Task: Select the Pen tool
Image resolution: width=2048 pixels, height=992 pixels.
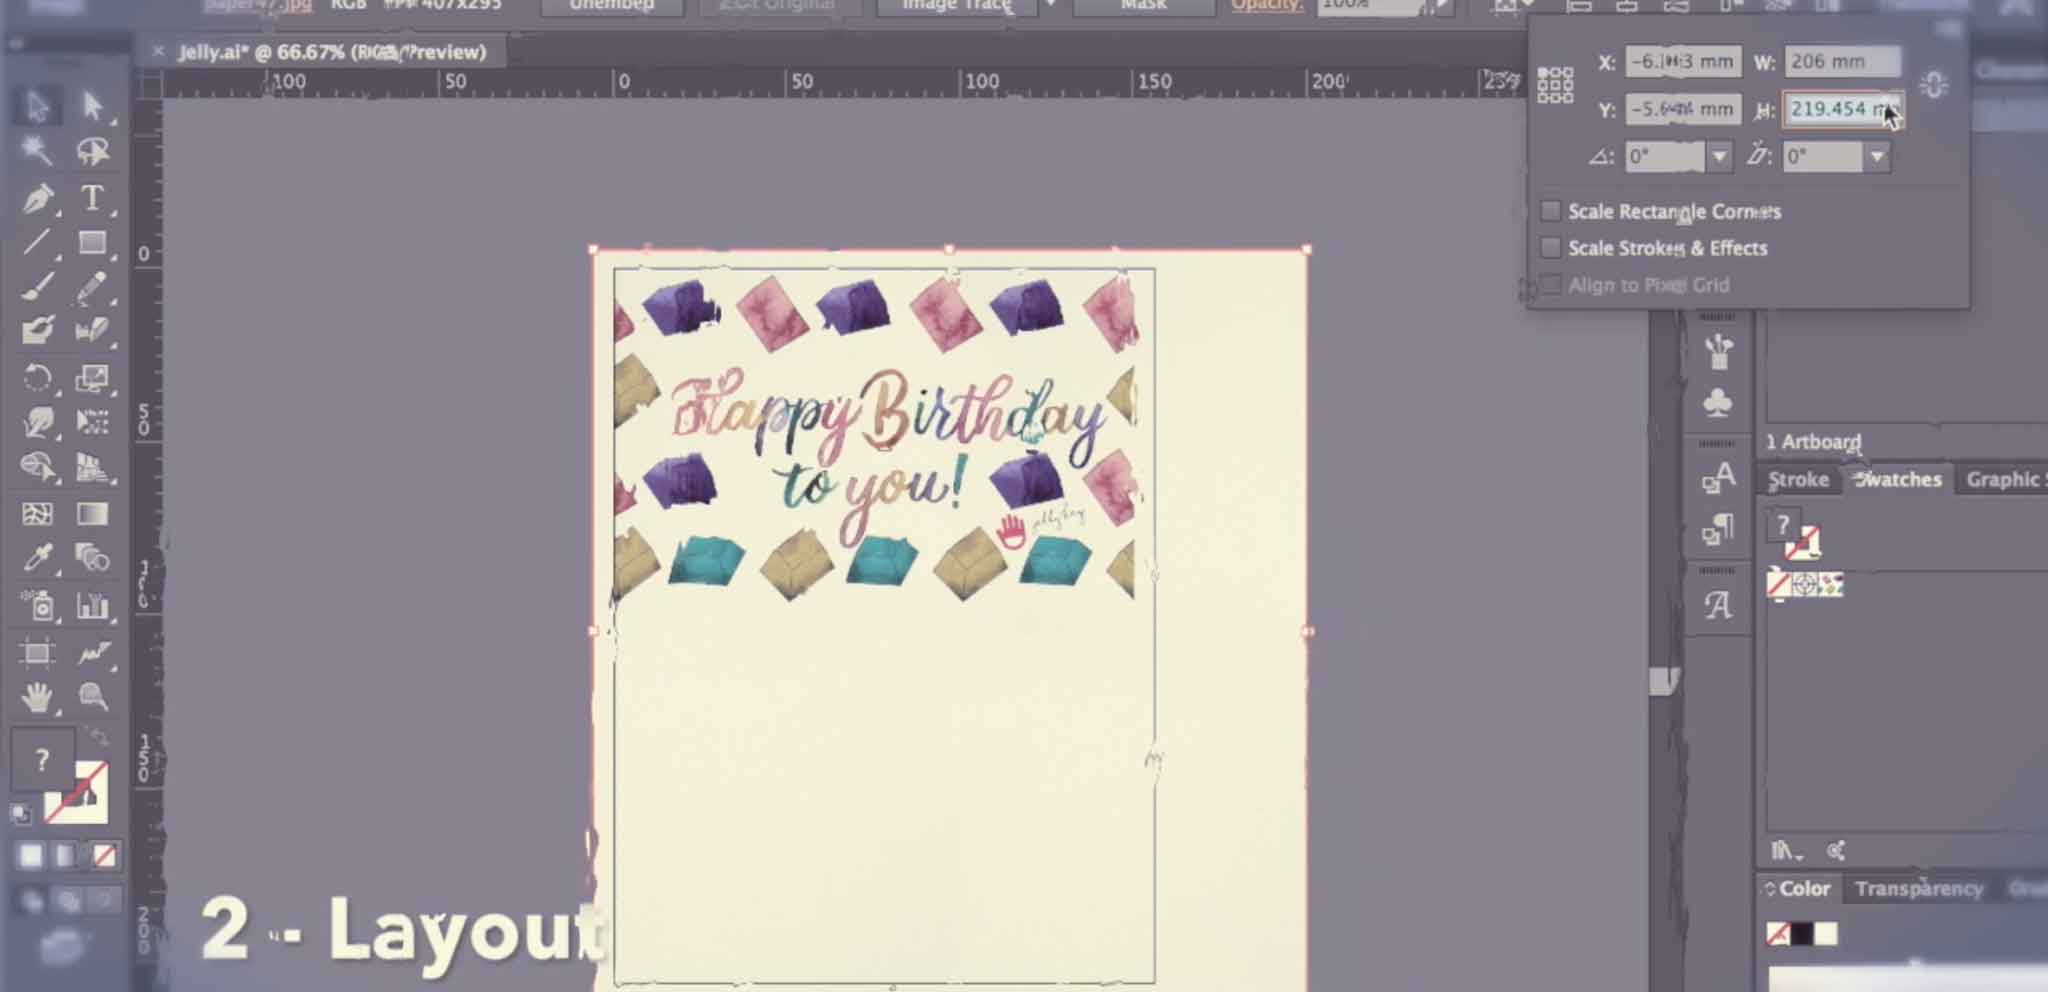Action: point(38,198)
